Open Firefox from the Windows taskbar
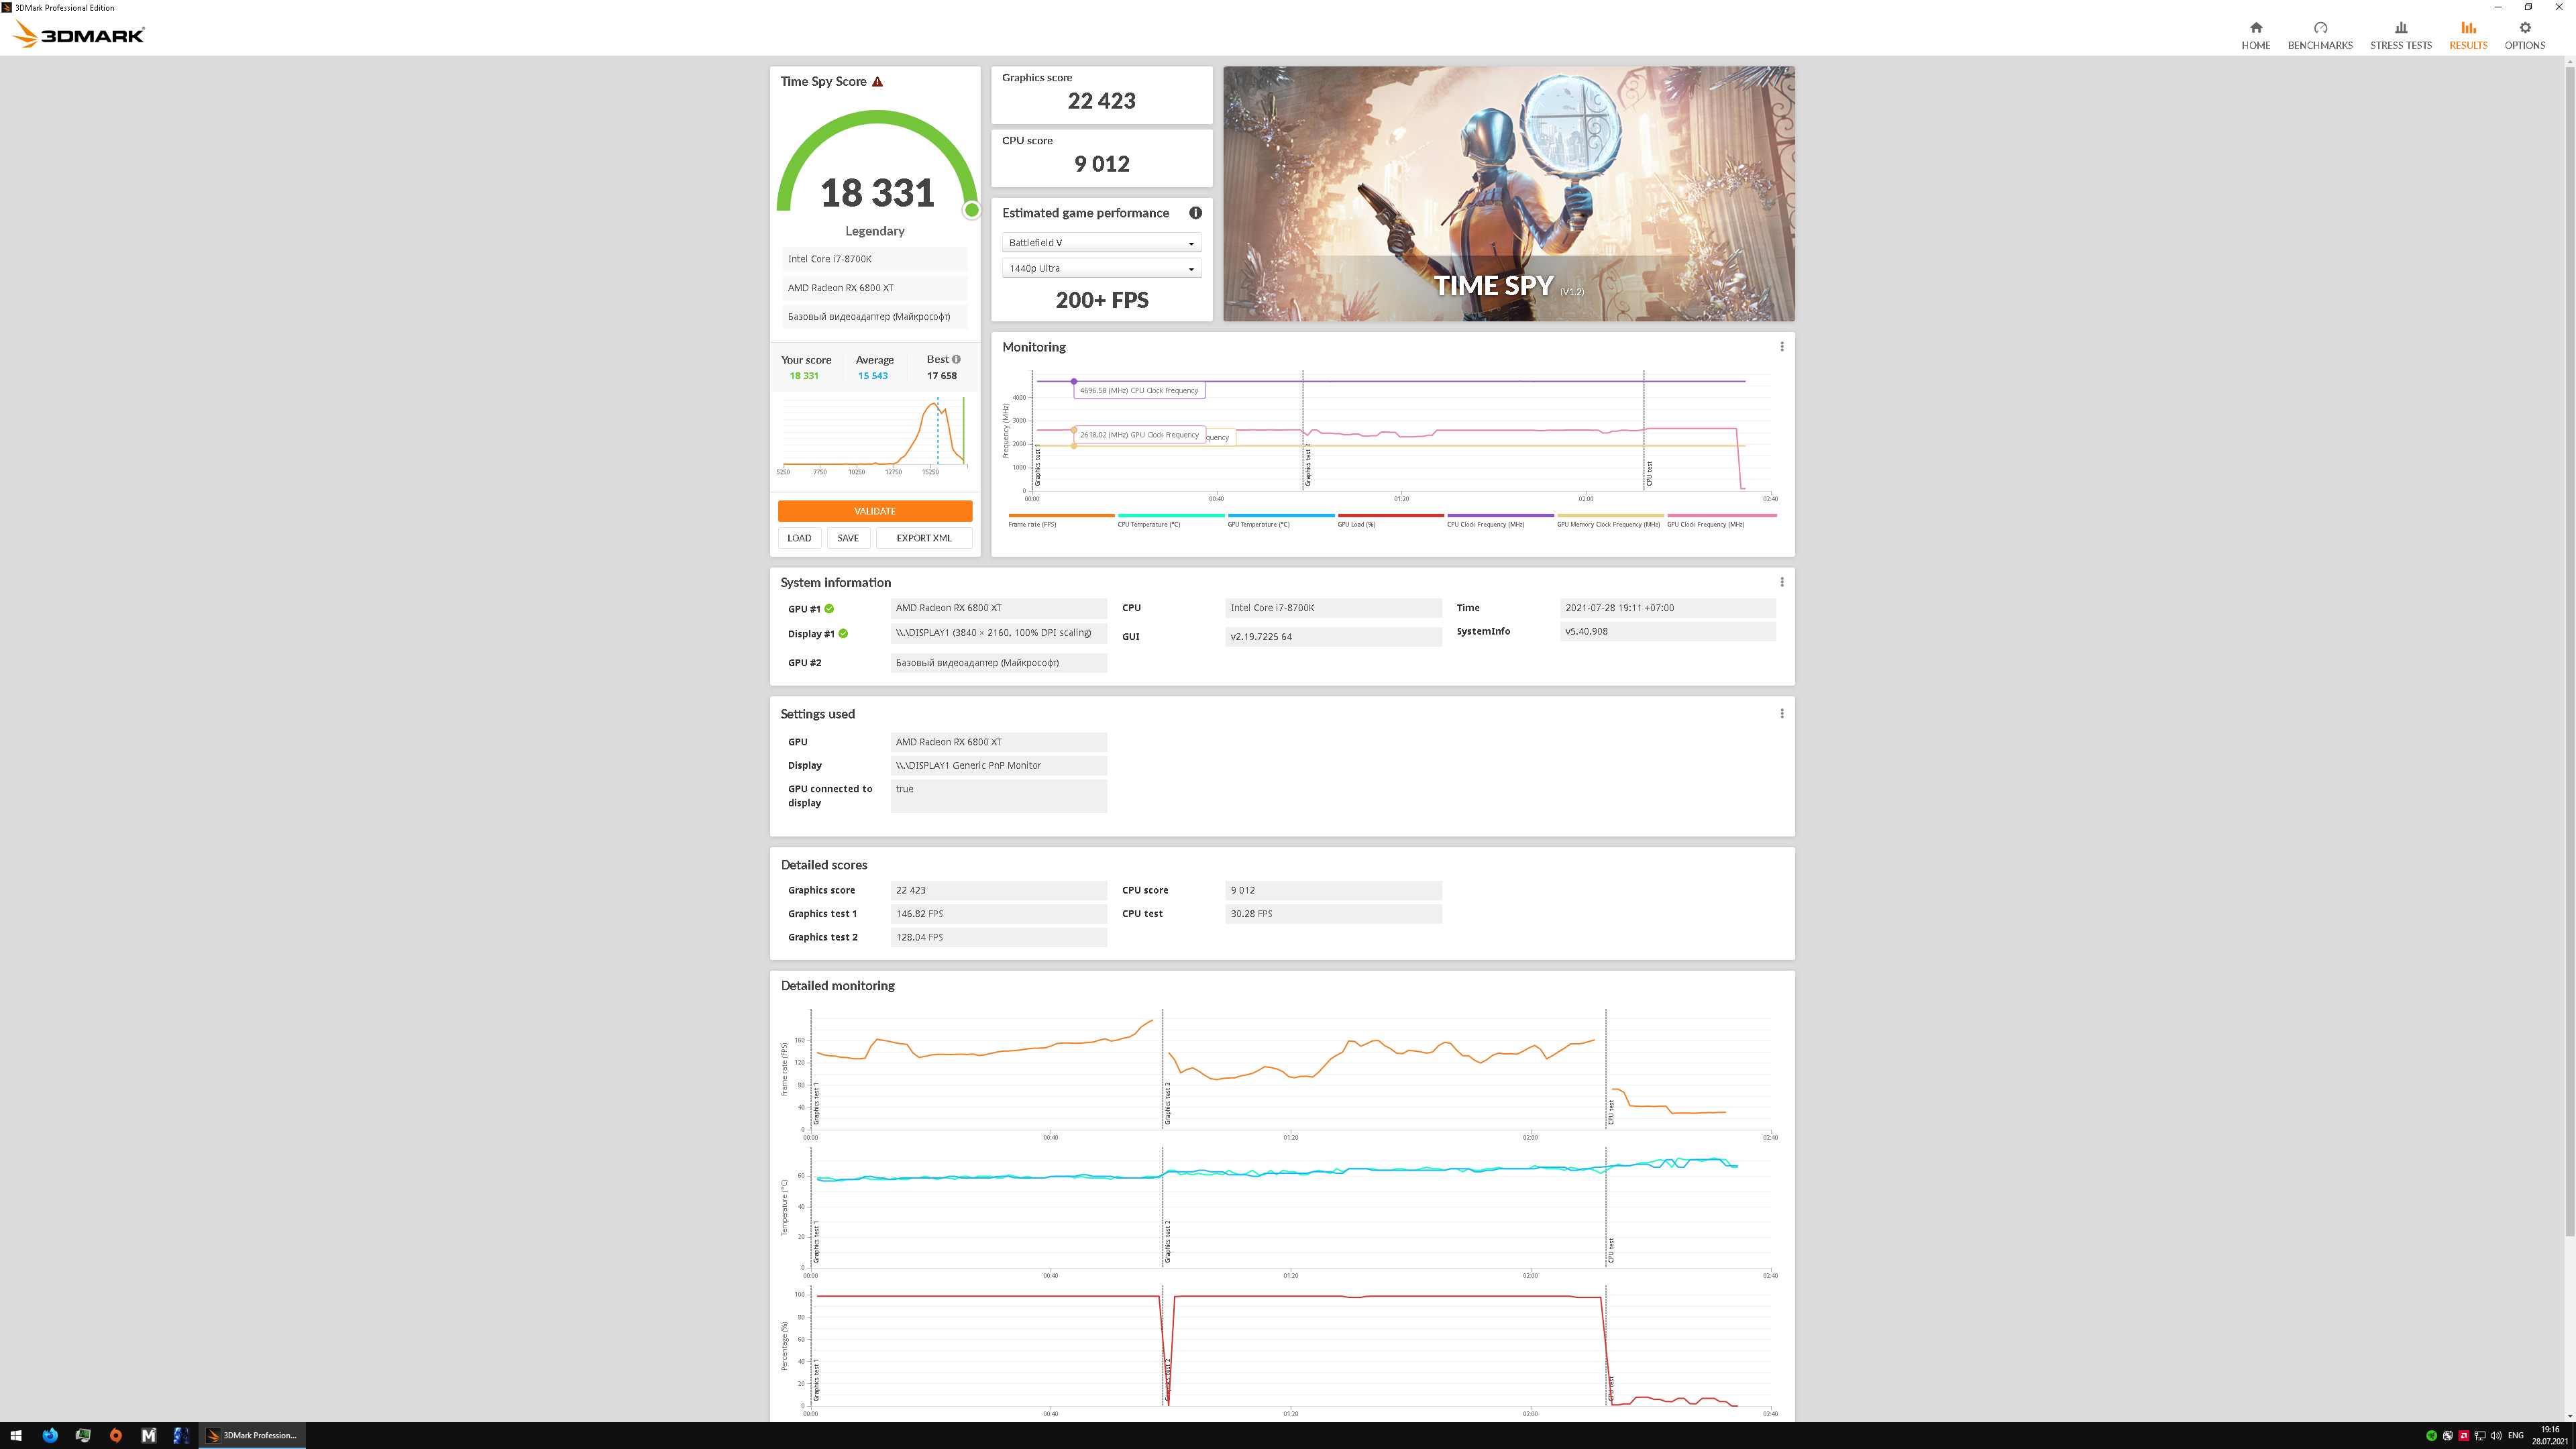 point(50,1435)
